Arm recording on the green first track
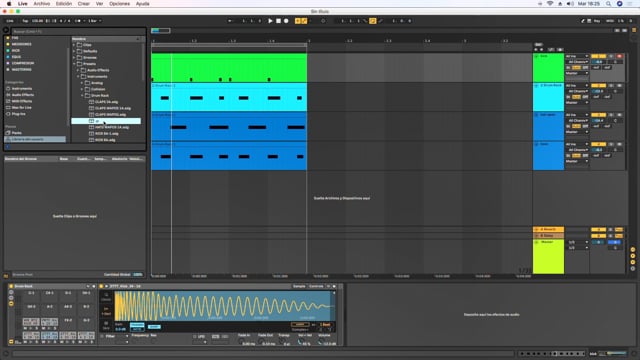640x360 pixels. [619, 56]
